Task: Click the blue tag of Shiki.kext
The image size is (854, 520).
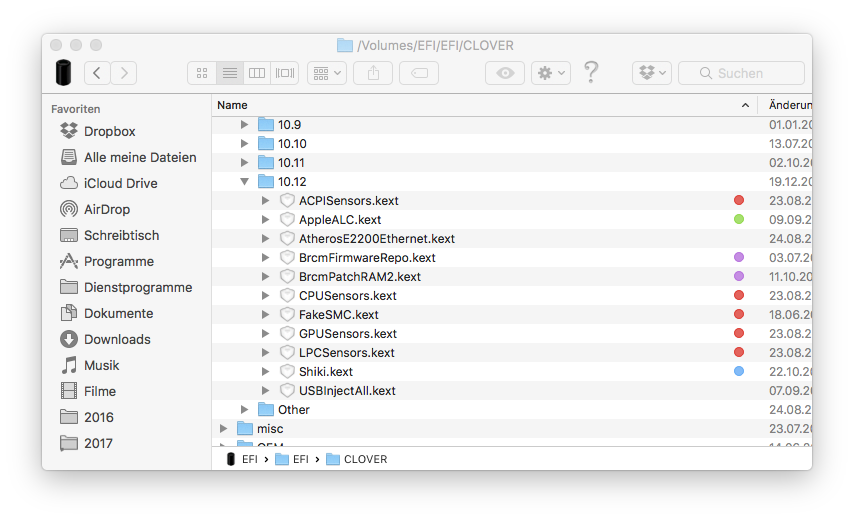Action: click(739, 371)
